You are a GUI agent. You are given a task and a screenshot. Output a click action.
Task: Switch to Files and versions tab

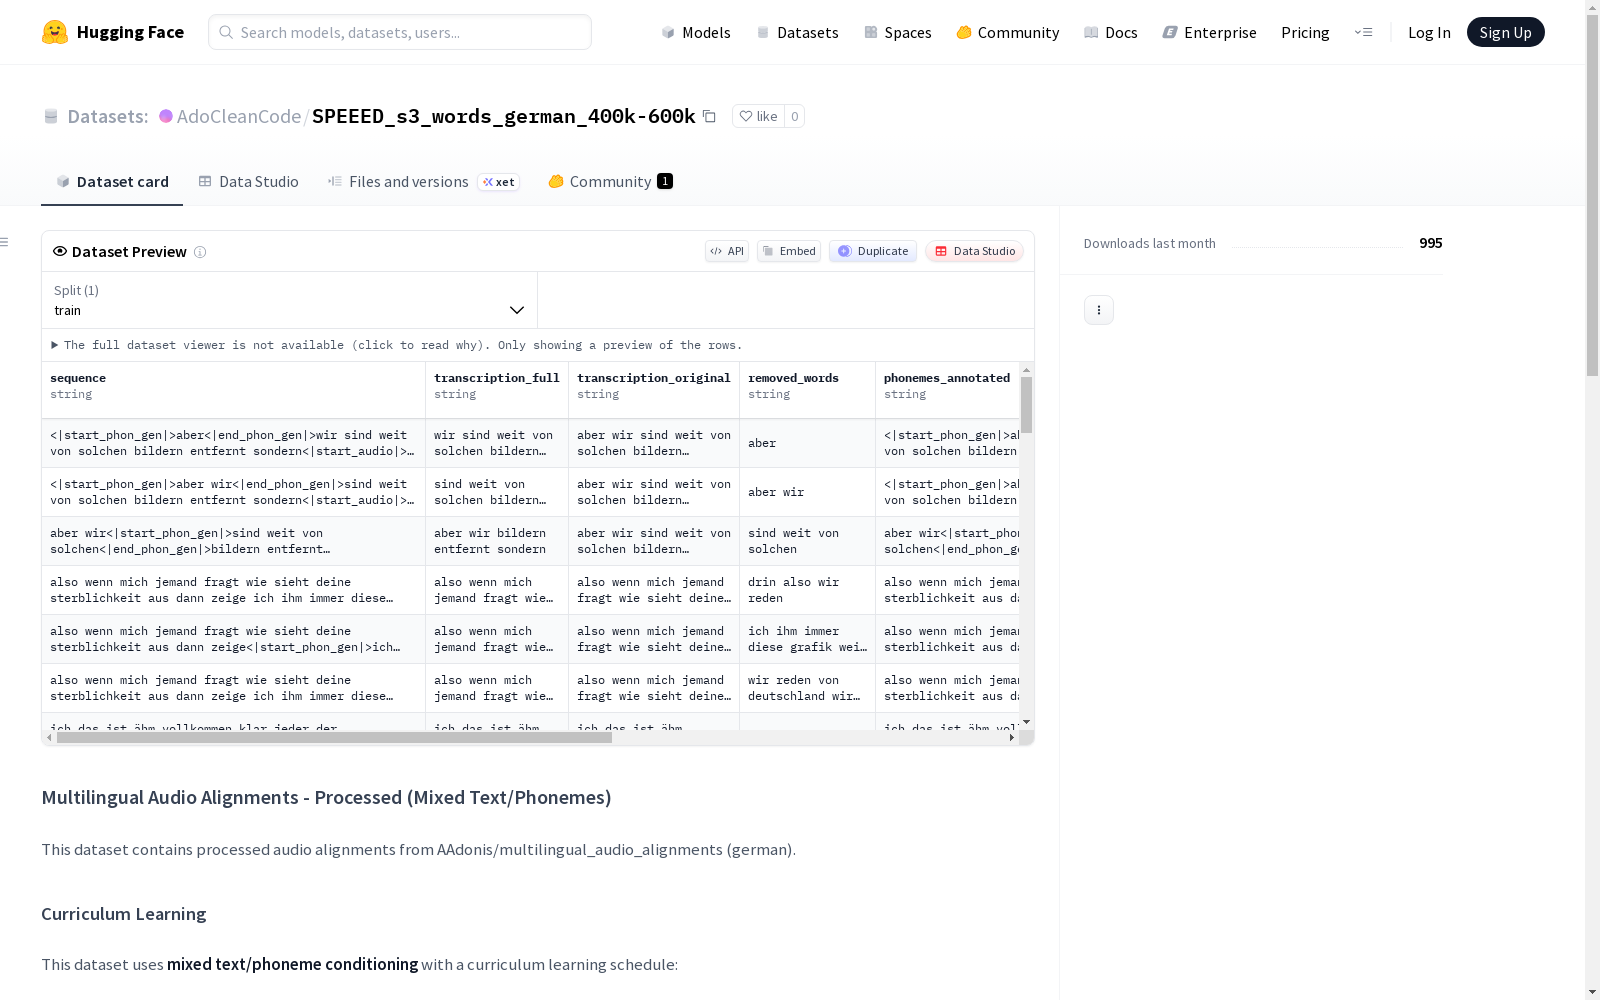[x=423, y=181]
